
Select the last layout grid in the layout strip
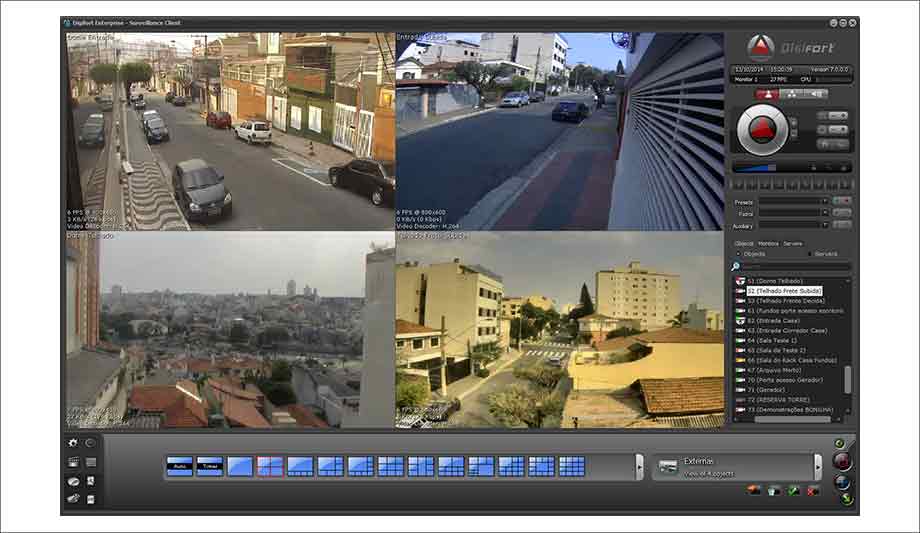pyautogui.click(x=571, y=466)
